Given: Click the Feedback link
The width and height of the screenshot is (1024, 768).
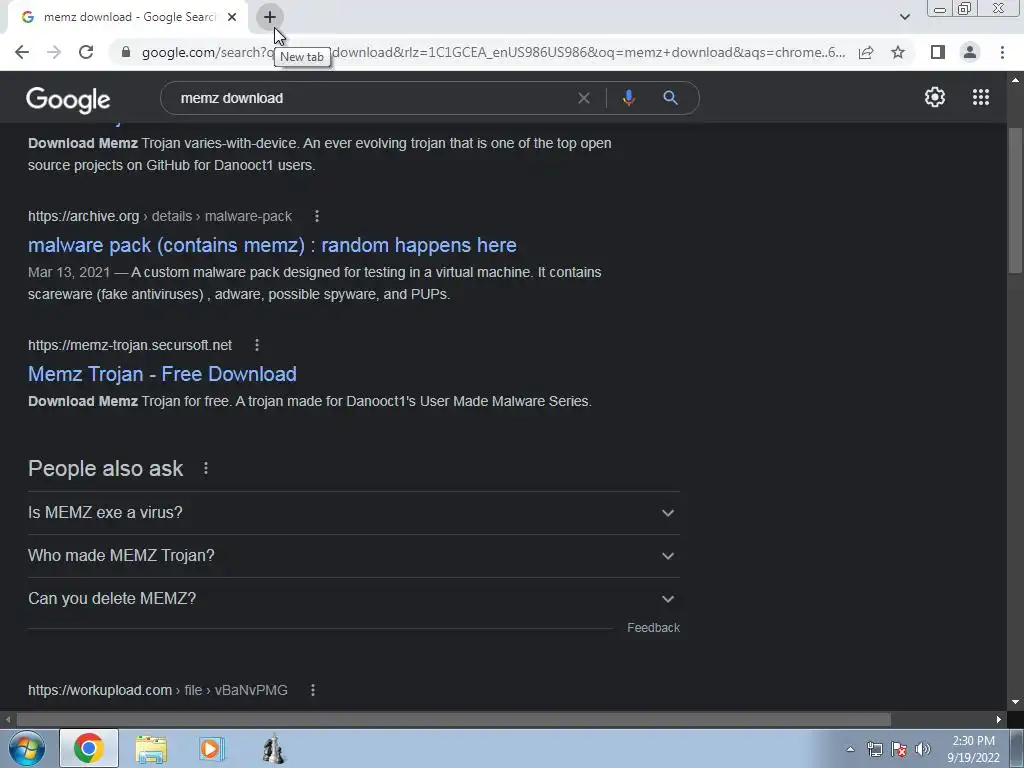Looking at the screenshot, I should (653, 628).
